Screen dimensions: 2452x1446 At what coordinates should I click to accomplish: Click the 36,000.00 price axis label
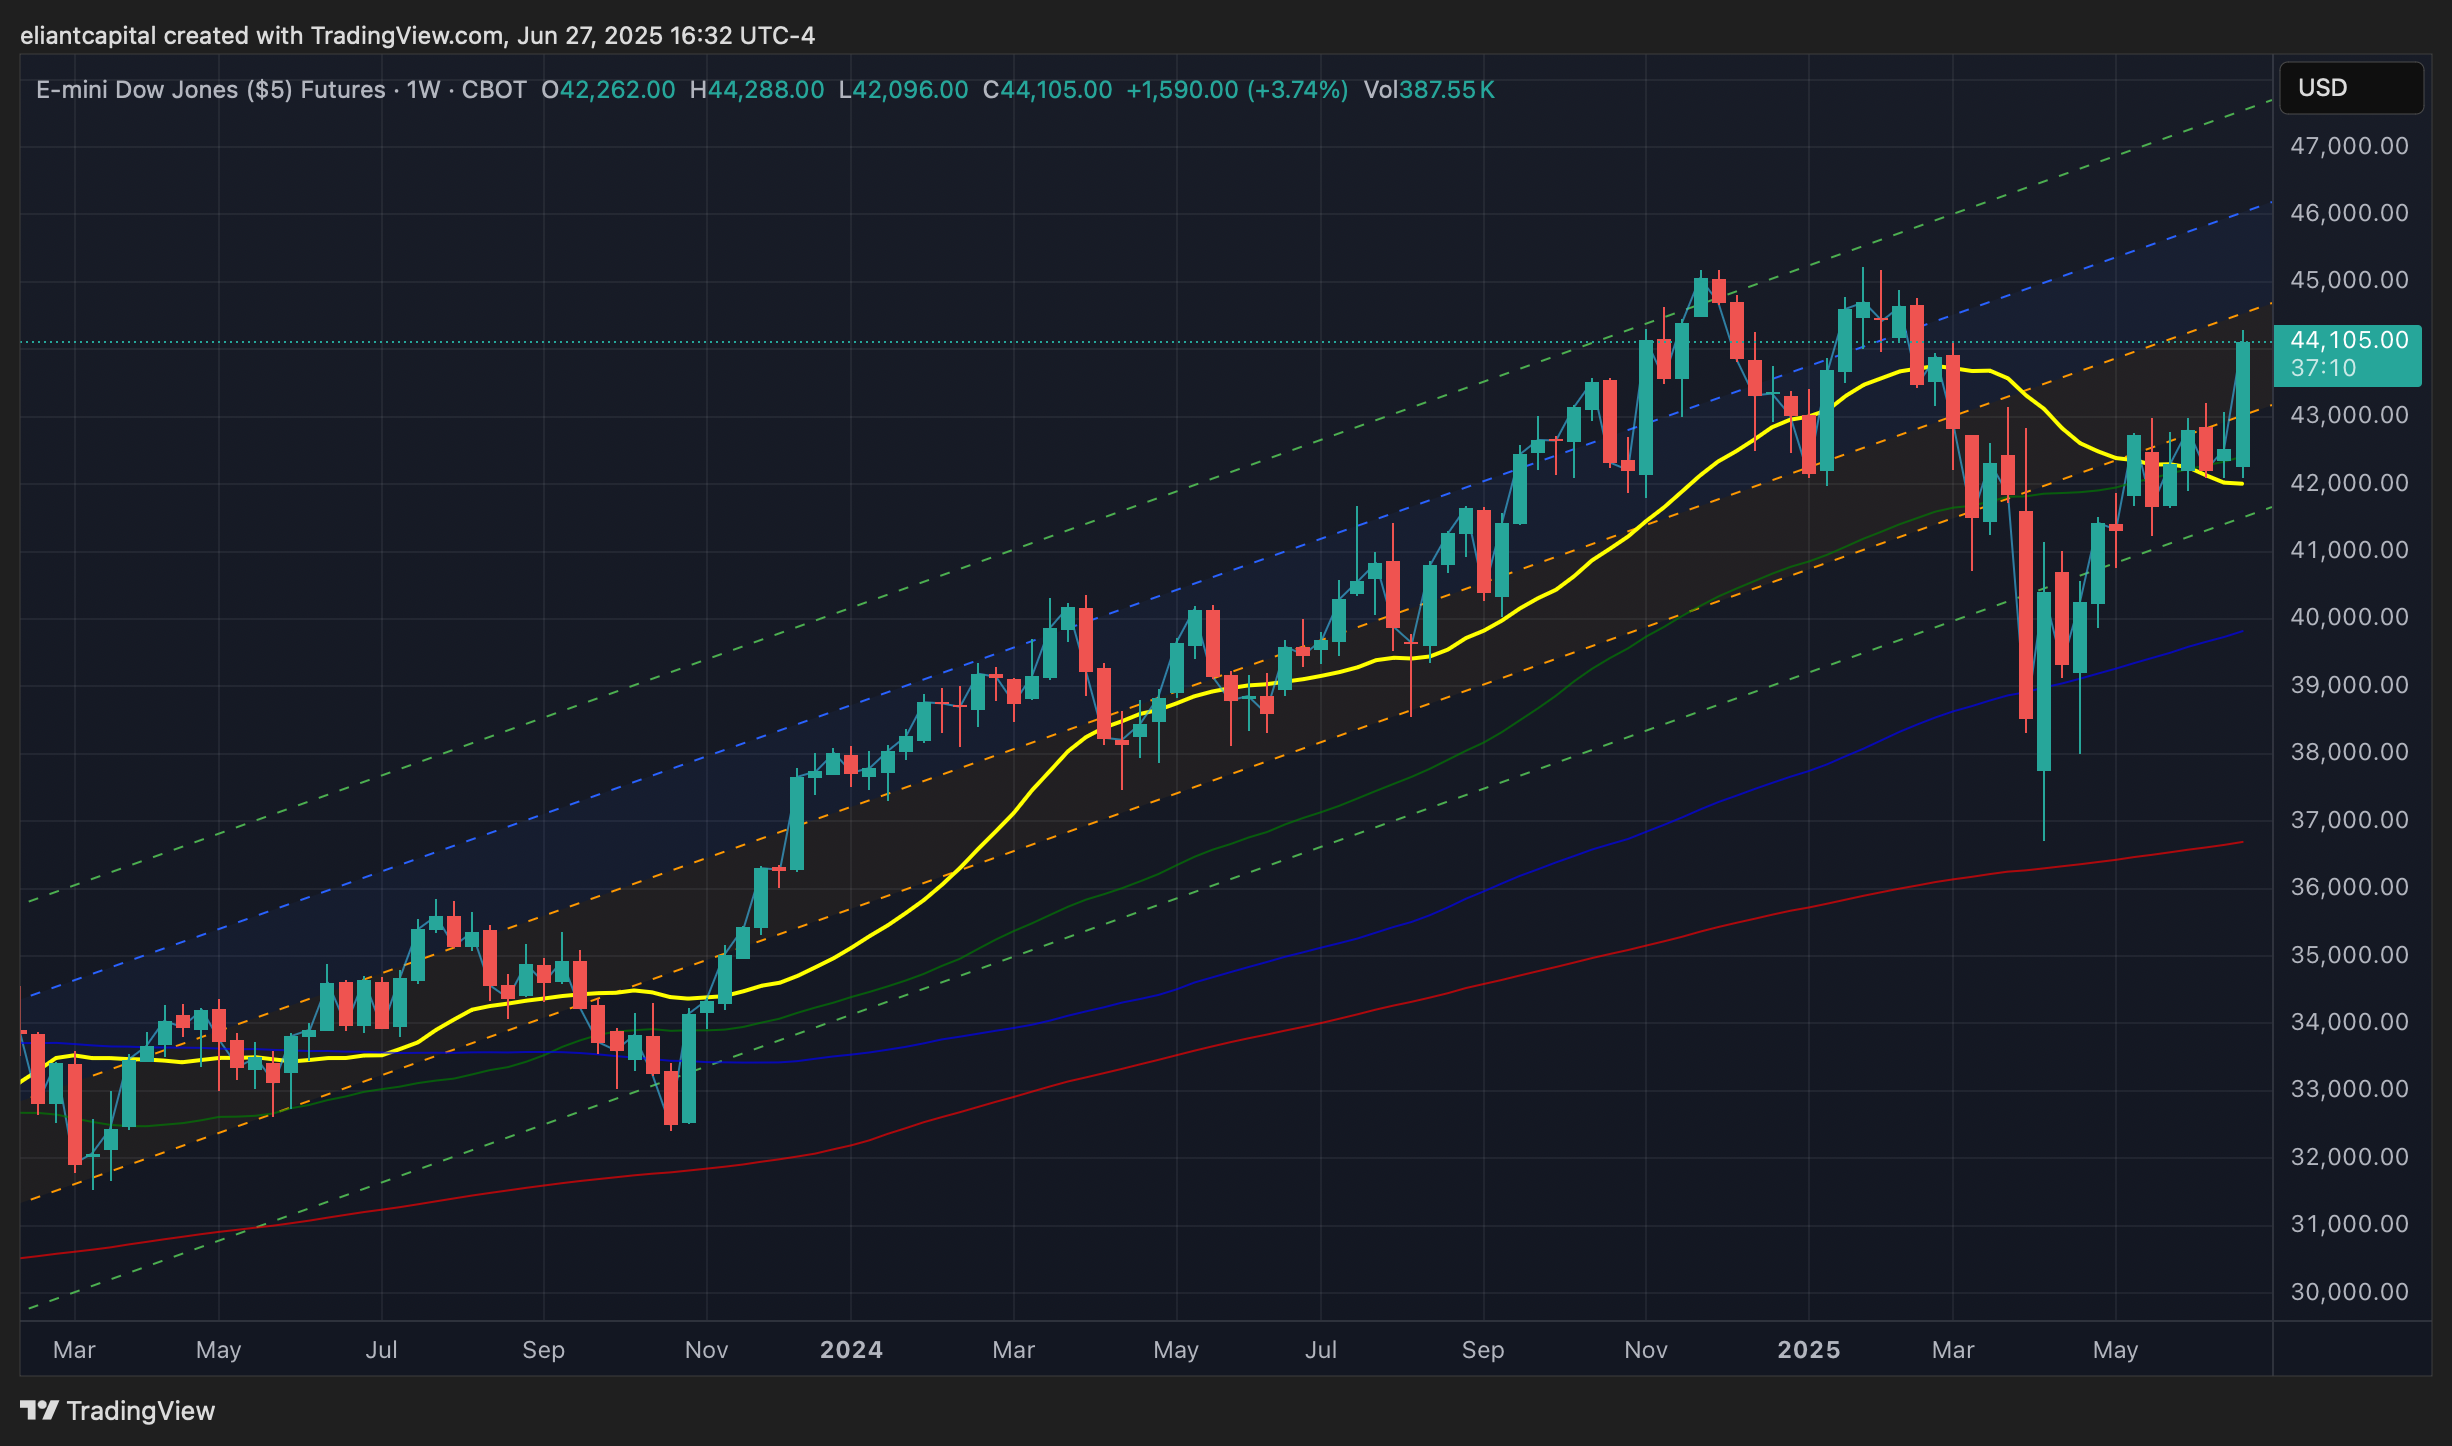[x=2348, y=887]
